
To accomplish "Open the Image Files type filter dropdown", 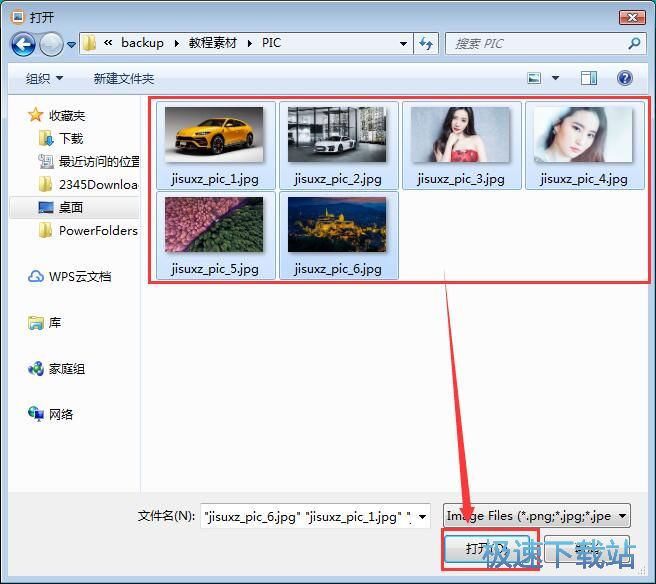I will tap(536, 516).
